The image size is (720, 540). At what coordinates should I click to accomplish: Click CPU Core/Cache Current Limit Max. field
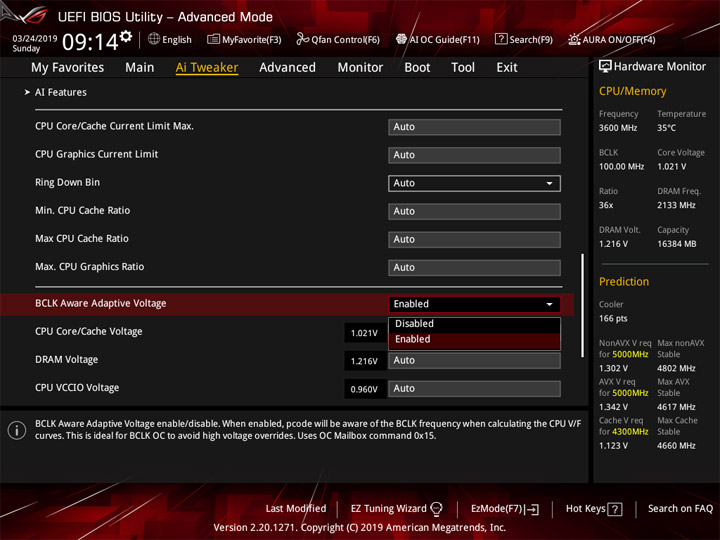click(474, 127)
